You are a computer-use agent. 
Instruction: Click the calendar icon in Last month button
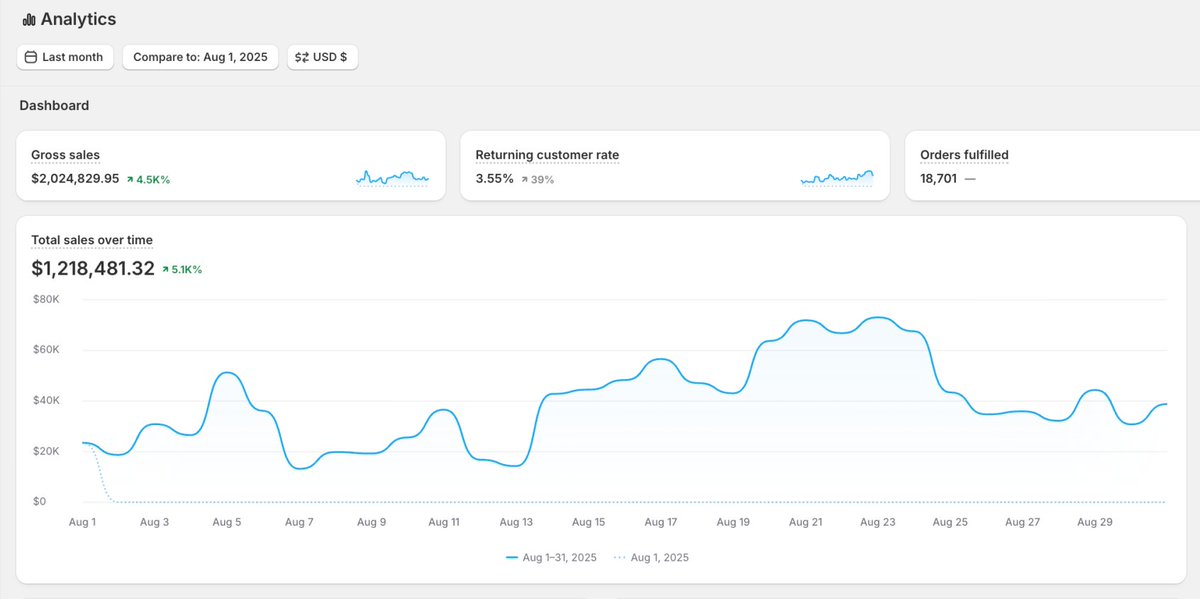(30, 57)
